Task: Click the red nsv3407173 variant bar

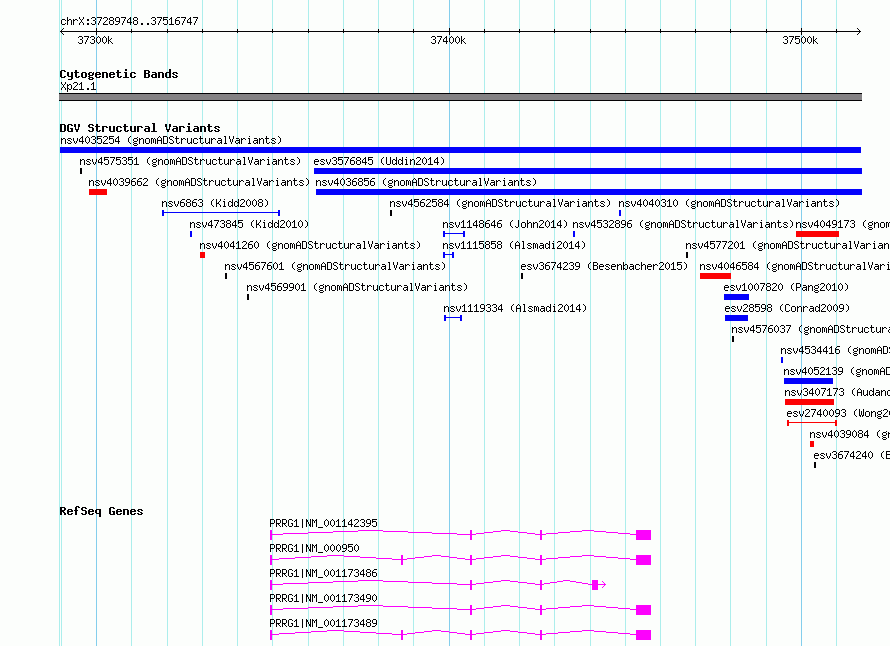Action: click(809, 402)
